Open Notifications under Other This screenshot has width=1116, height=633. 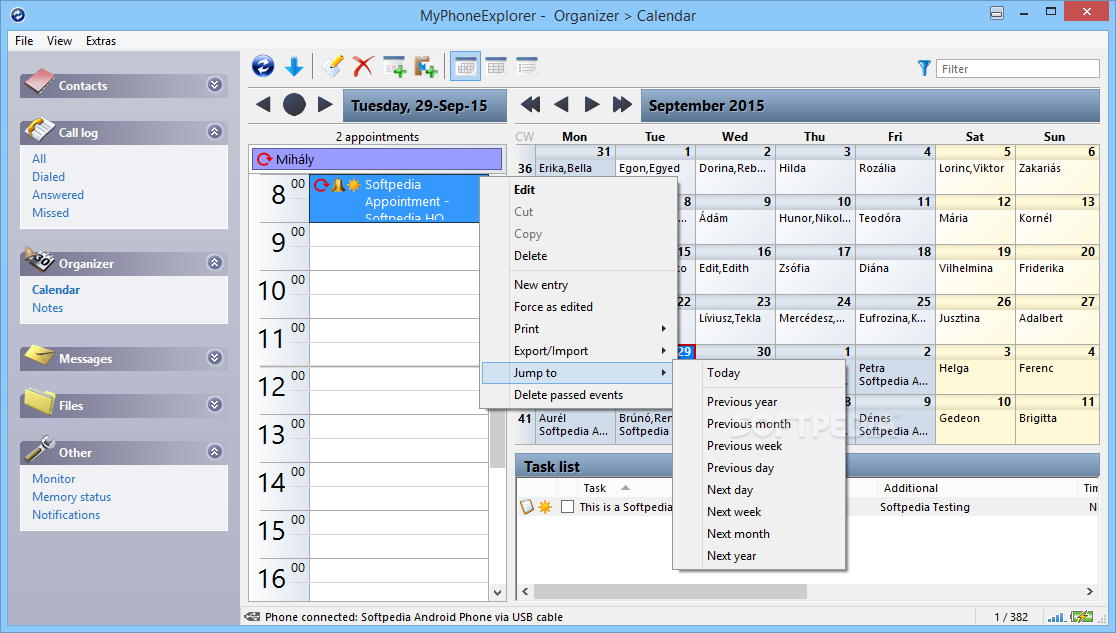point(66,514)
